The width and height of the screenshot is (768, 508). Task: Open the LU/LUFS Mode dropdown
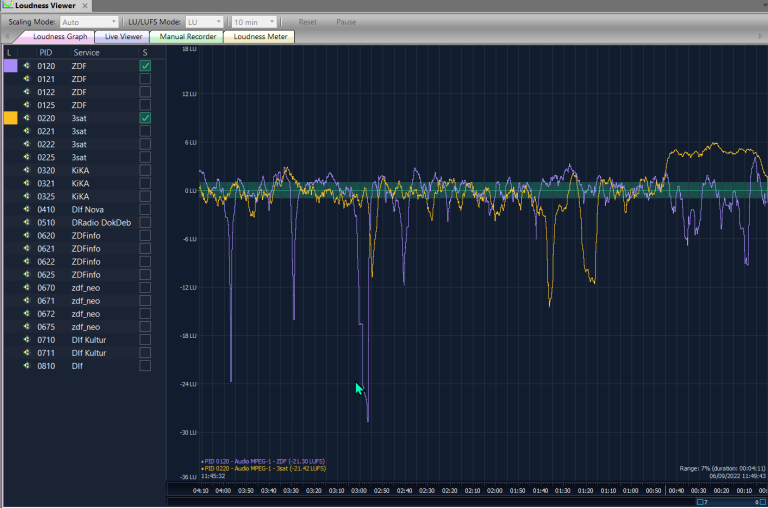click(x=204, y=22)
